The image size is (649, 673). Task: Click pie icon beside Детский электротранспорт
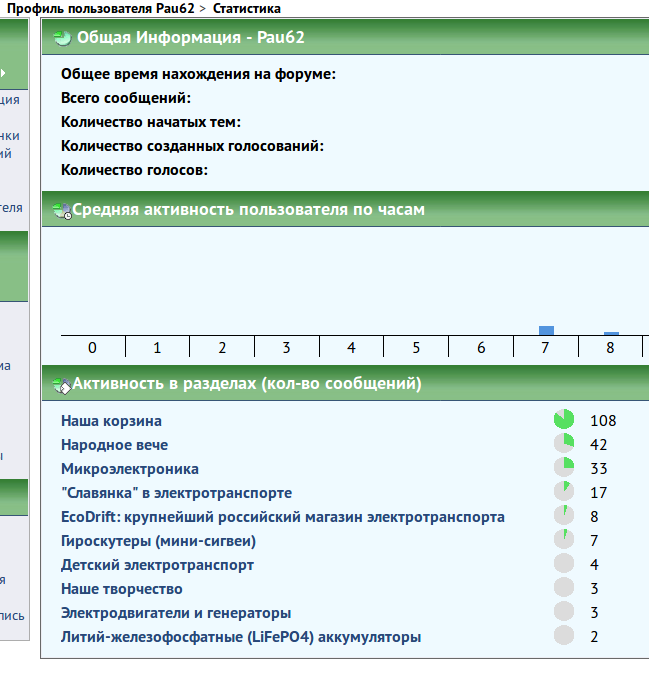point(564,565)
